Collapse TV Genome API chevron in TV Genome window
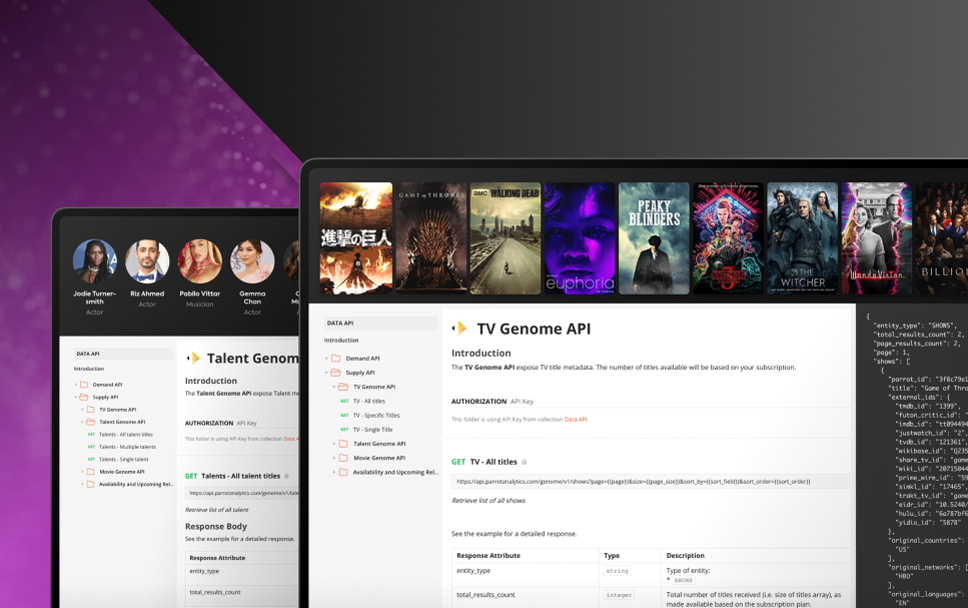The width and height of the screenshot is (968, 608). point(334,386)
